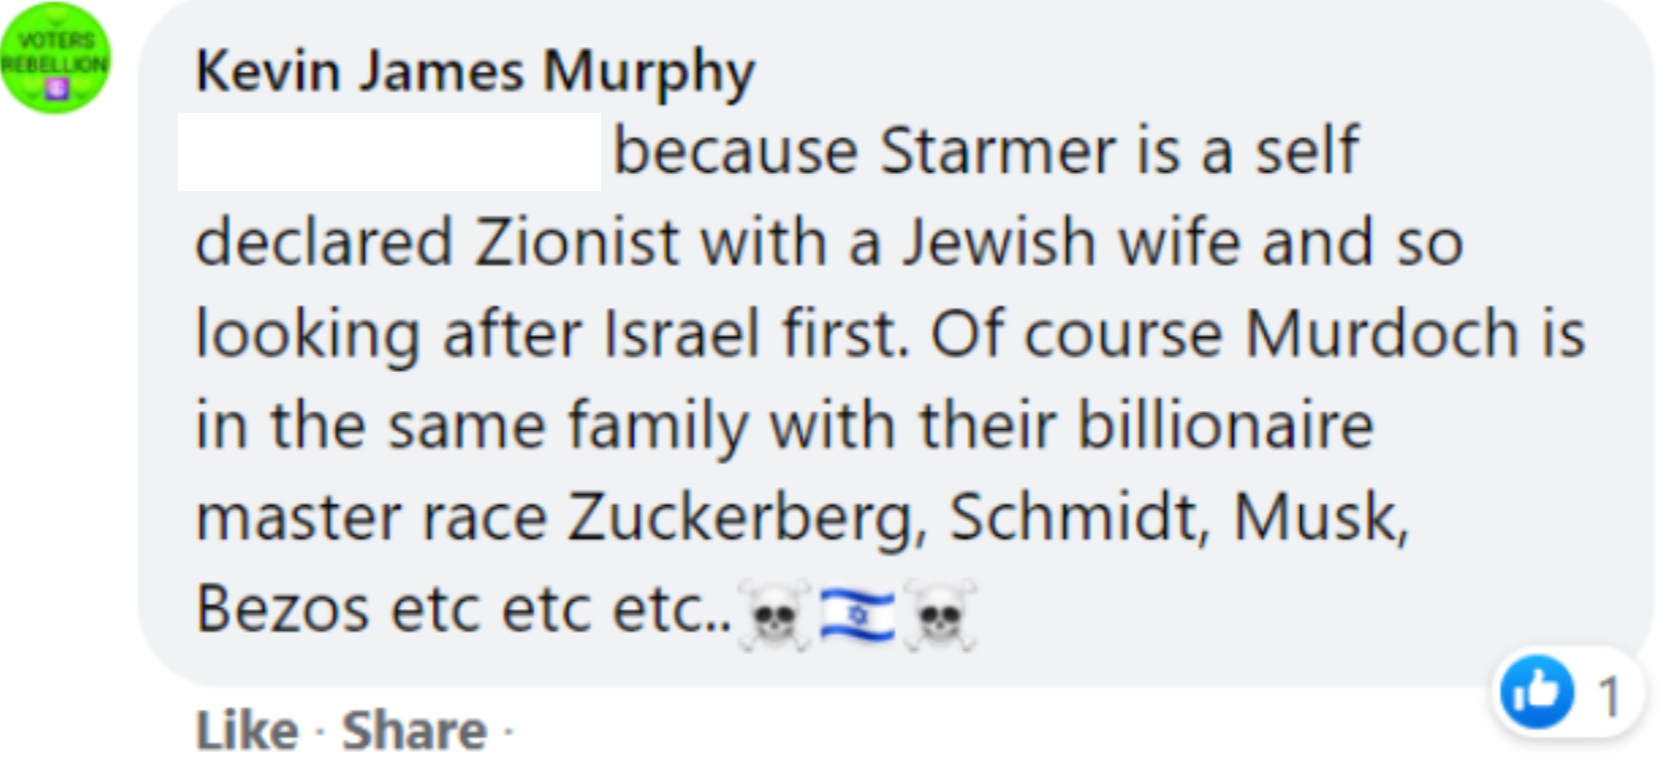Click the first skull emoji
Viewport: 1661px width, 761px height.
[x=773, y=615]
